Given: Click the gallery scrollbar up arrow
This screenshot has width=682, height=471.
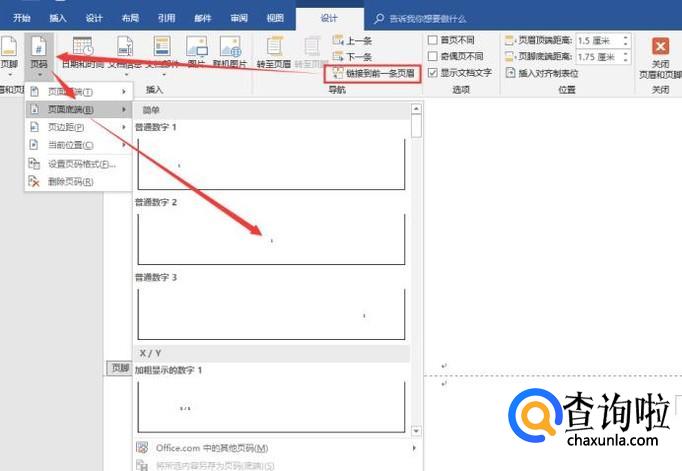Looking at the screenshot, I should tap(416, 108).
